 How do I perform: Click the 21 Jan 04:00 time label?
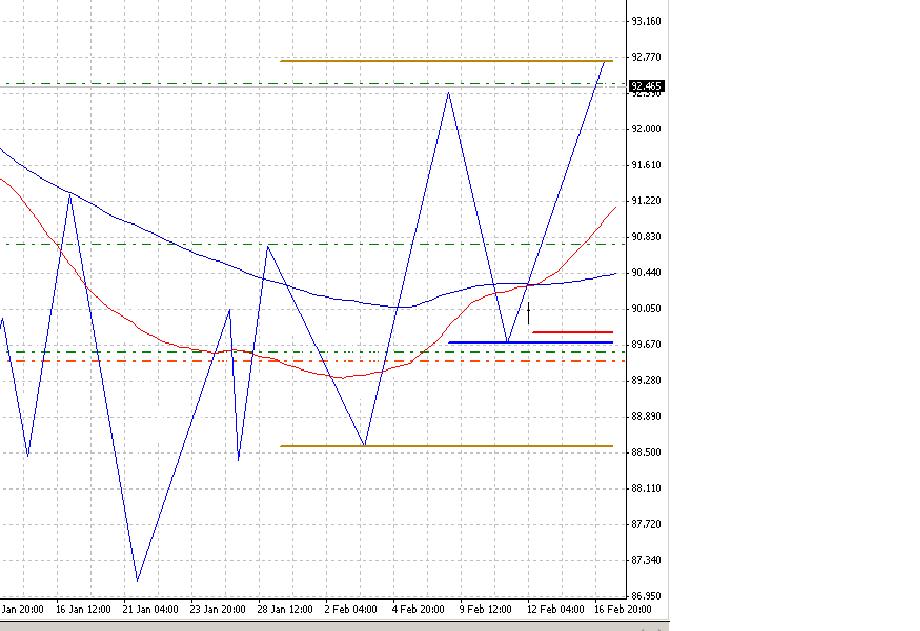click(150, 609)
